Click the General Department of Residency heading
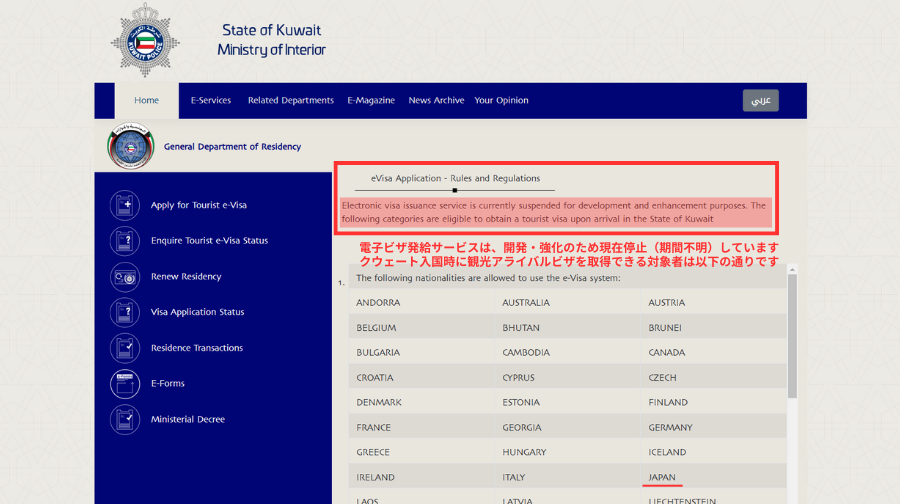Image resolution: width=900 pixels, height=504 pixels. click(232, 146)
